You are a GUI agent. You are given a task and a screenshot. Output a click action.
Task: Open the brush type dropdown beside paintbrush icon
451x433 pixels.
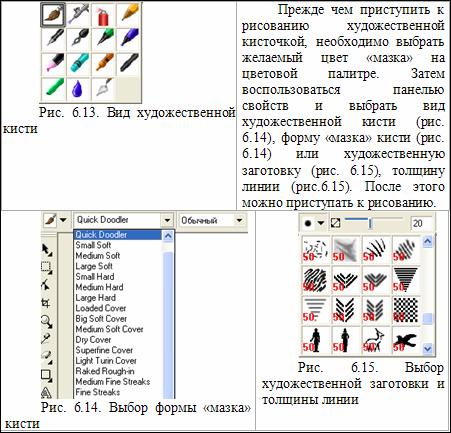click(63, 220)
